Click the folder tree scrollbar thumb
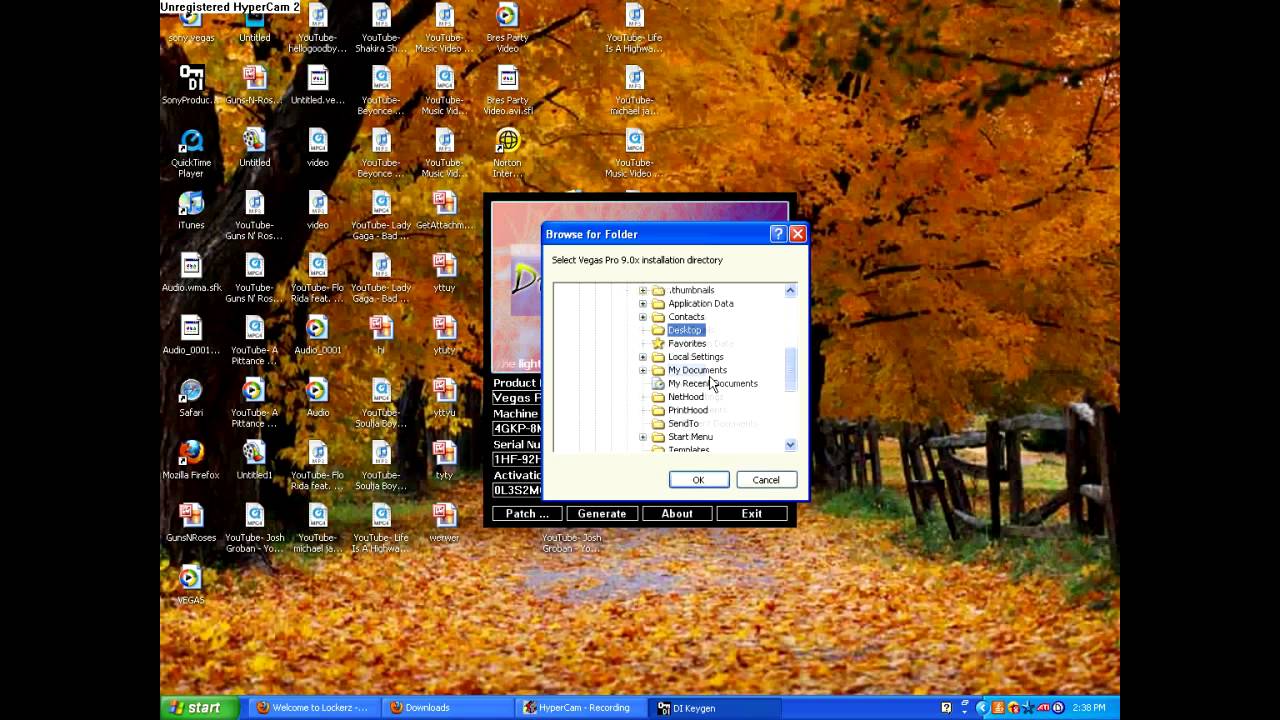This screenshot has height=720, width=1280. tap(790, 370)
